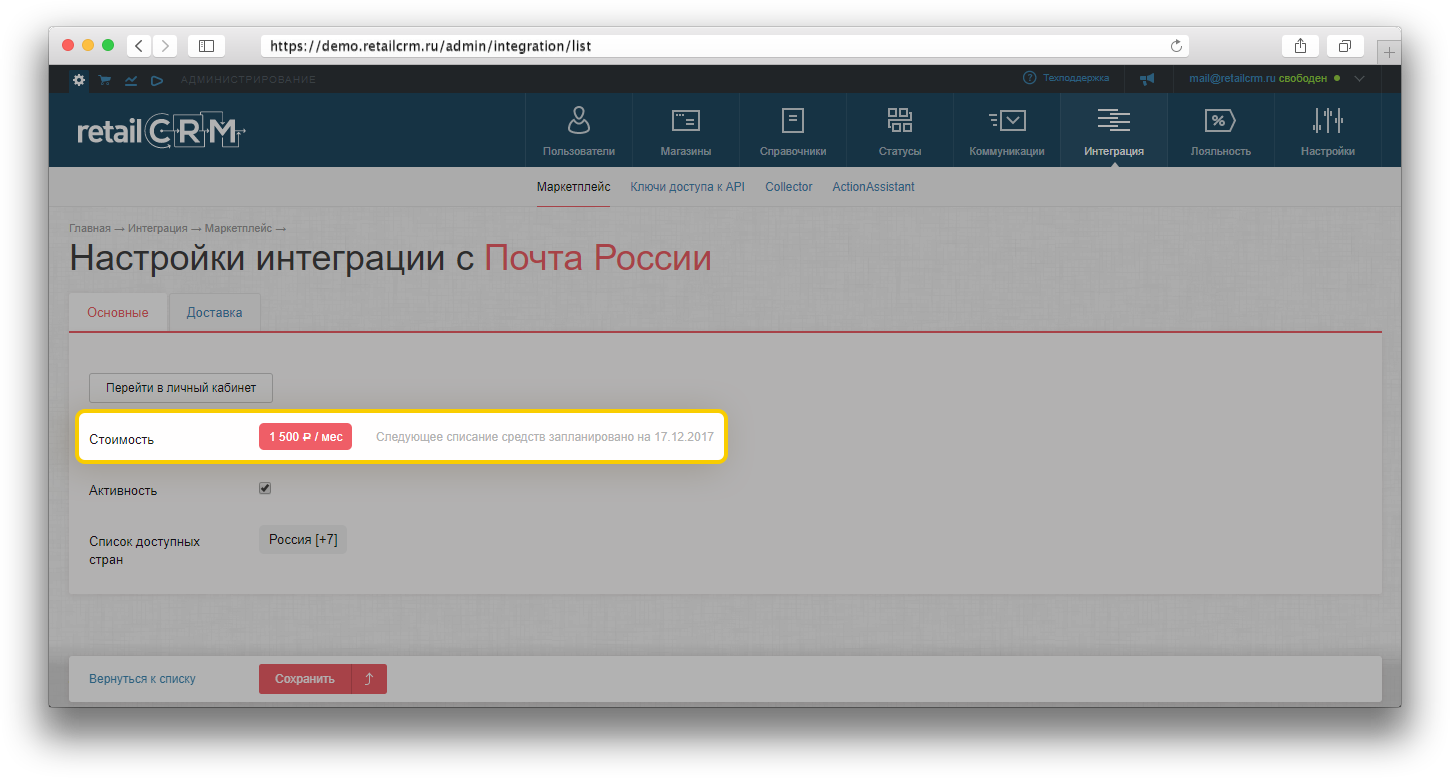Click the Техподдержка help link
The height and width of the screenshot is (778, 1450).
click(x=1066, y=78)
